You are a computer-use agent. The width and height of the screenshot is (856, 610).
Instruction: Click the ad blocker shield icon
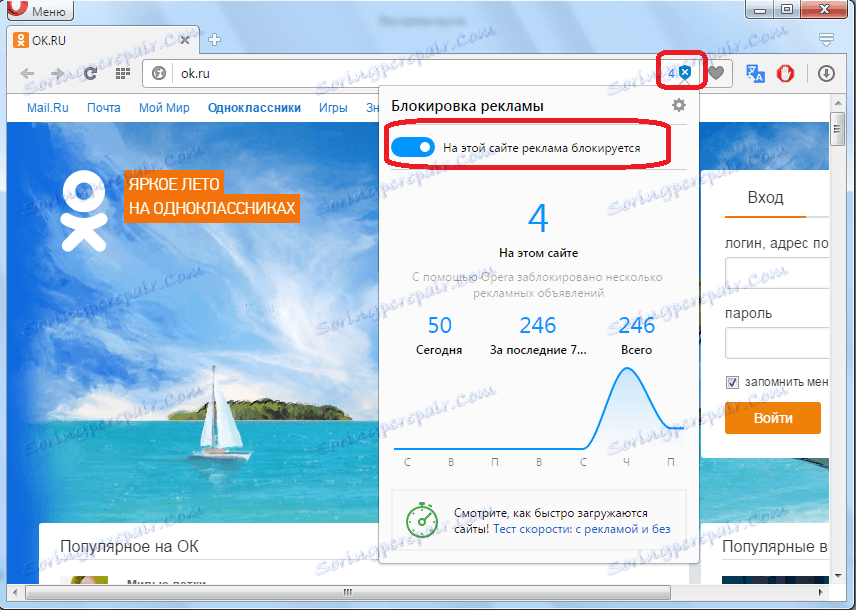[685, 73]
